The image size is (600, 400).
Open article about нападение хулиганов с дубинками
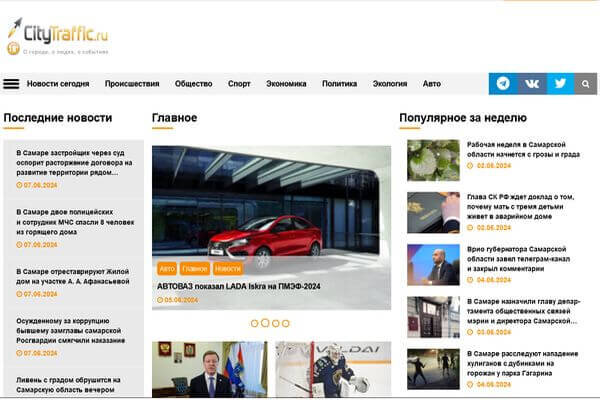522,363
